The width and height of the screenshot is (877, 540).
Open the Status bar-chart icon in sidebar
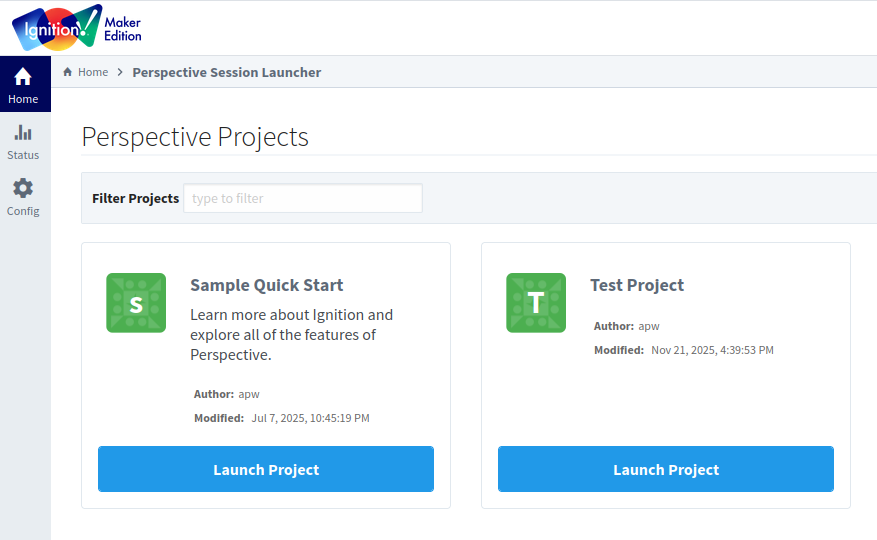(23, 133)
